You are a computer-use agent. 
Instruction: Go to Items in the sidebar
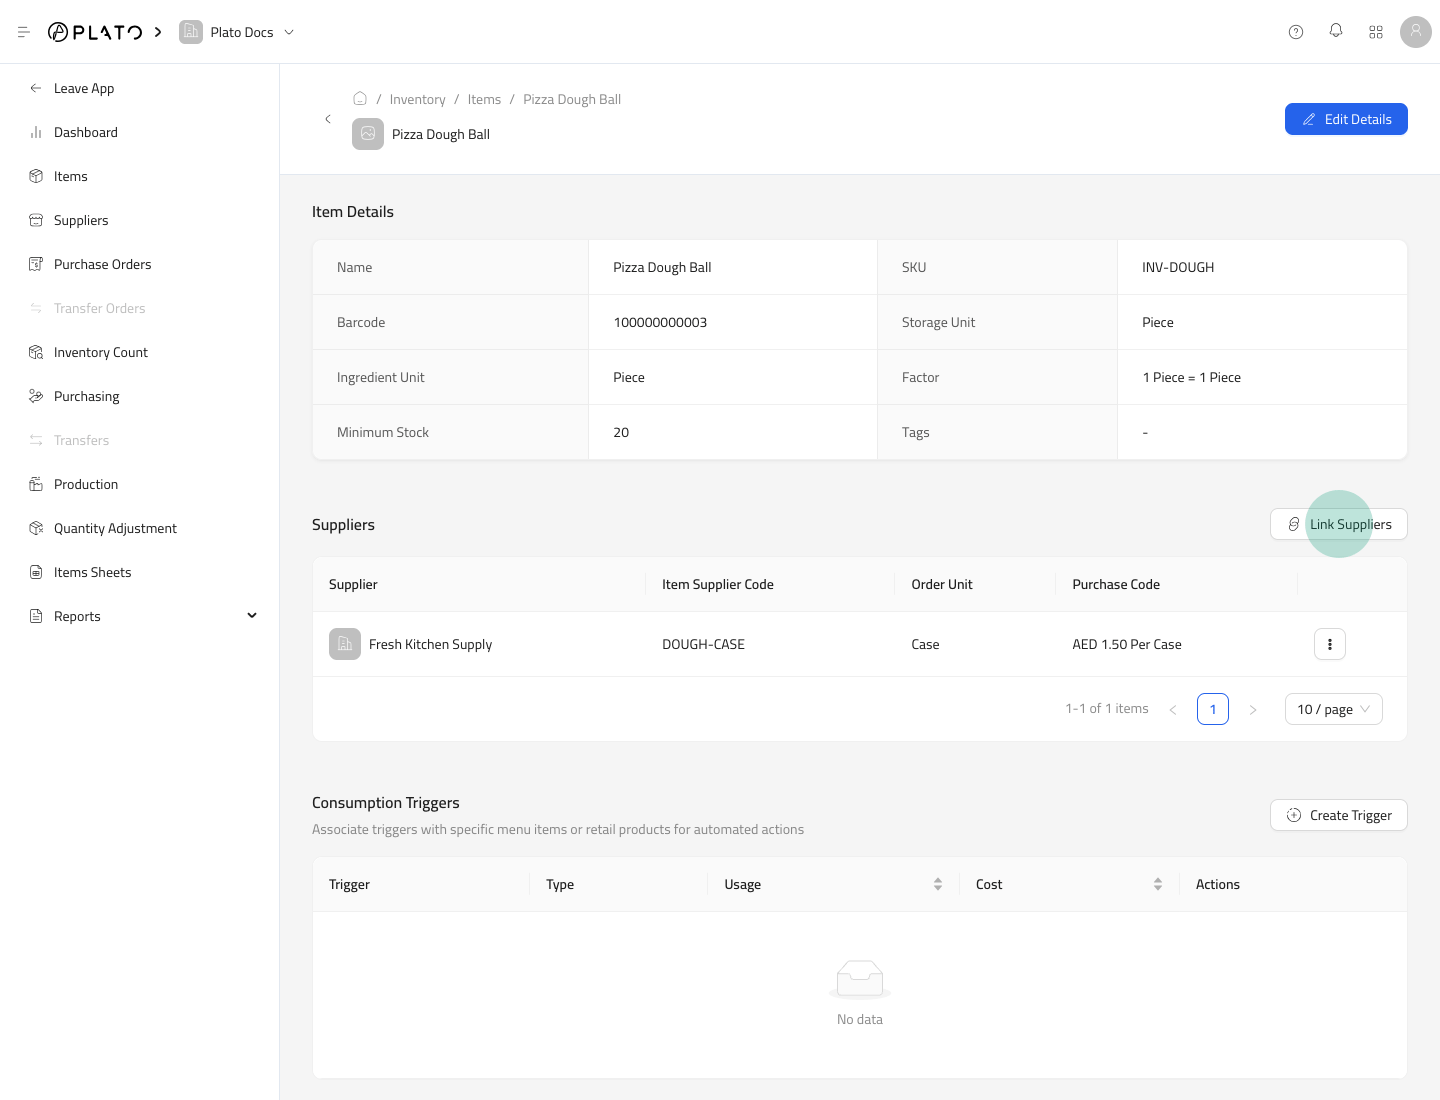[71, 176]
